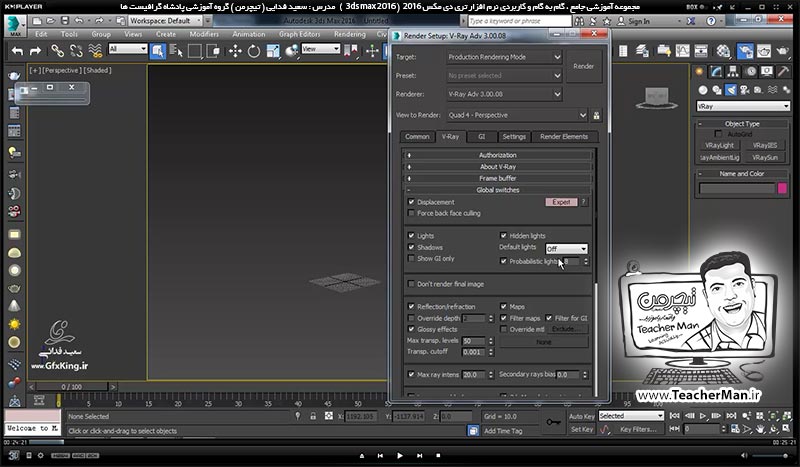Image resolution: width=800 pixels, height=467 pixels.
Task: Enable Show GI only checkbox
Action: [x=411, y=259]
